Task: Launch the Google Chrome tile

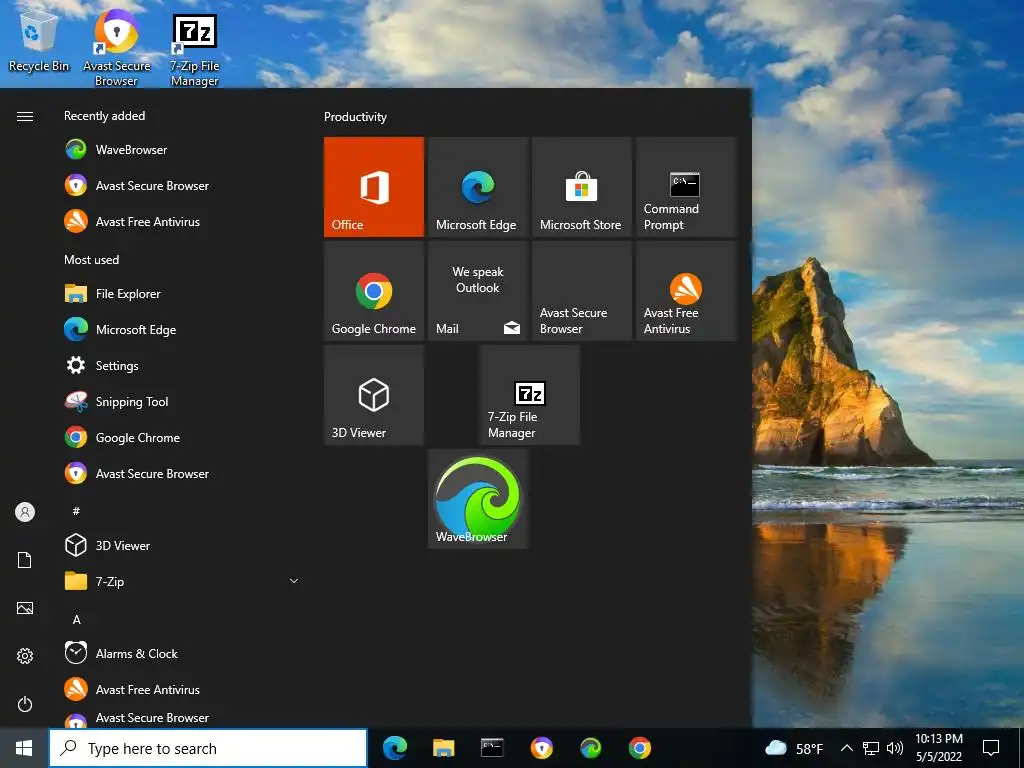Action: pos(374,291)
